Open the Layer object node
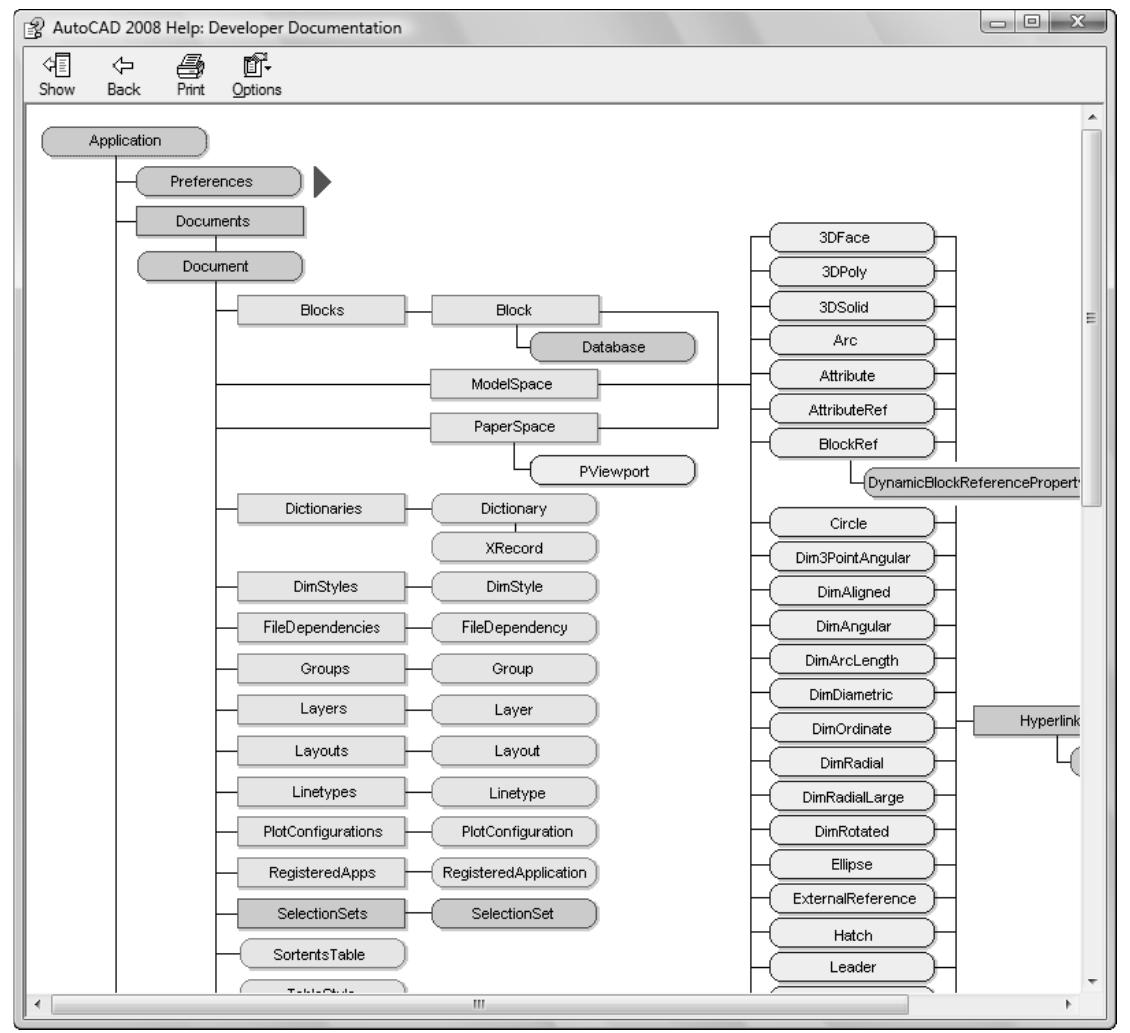The image size is (1130, 1033). pyautogui.click(x=514, y=709)
